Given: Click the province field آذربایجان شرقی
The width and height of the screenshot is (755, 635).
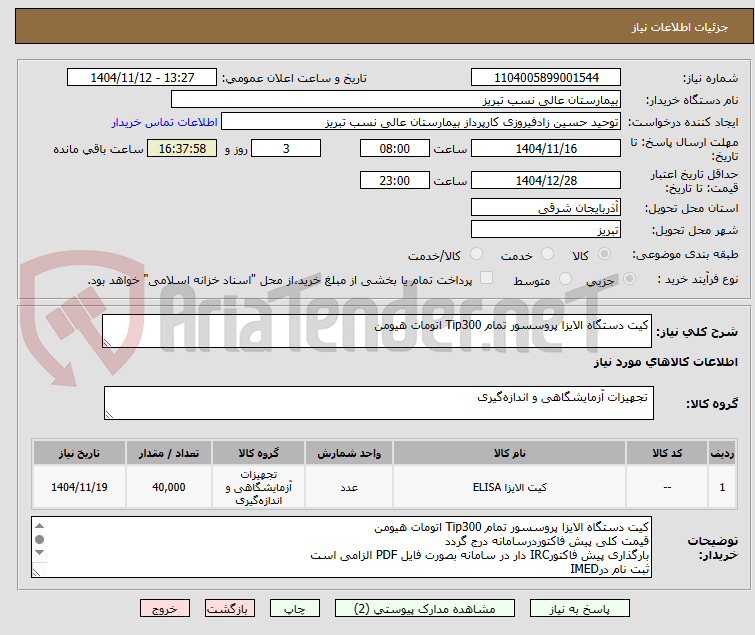Looking at the screenshot, I should [546, 207].
